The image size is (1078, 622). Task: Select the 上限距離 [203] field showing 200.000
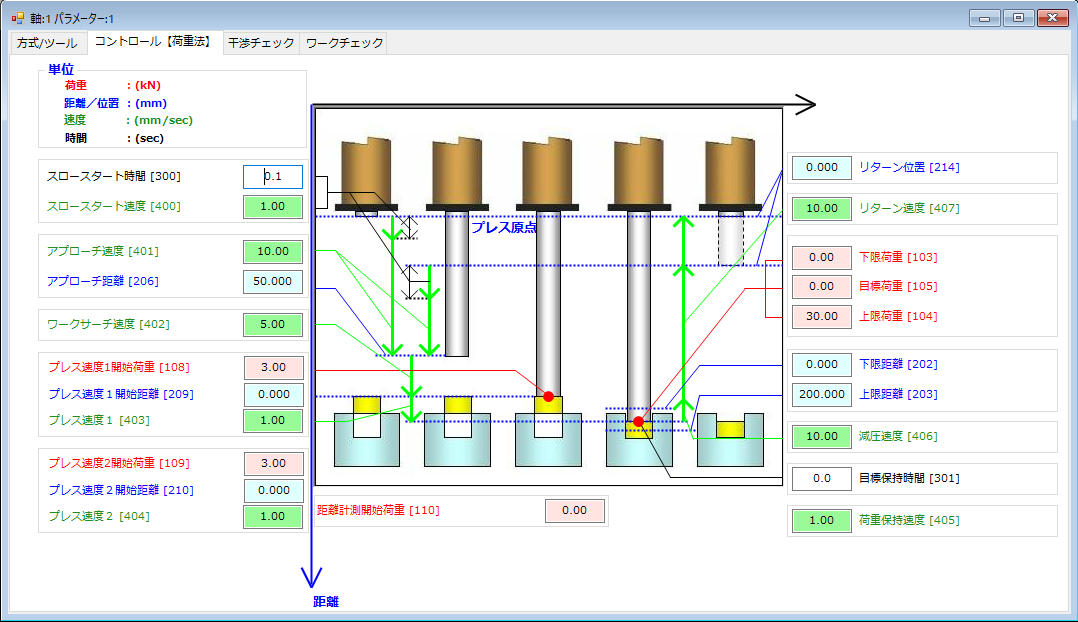[821, 394]
